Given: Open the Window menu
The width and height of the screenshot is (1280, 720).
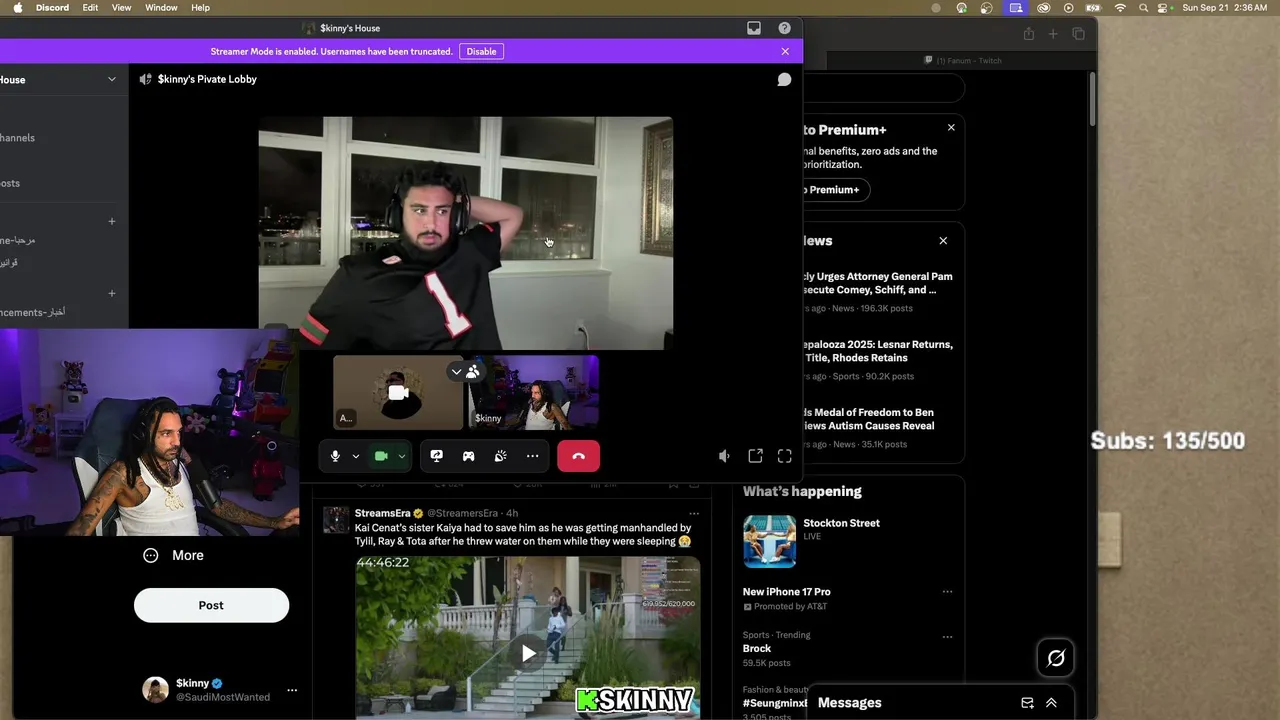Looking at the screenshot, I should (x=161, y=7).
